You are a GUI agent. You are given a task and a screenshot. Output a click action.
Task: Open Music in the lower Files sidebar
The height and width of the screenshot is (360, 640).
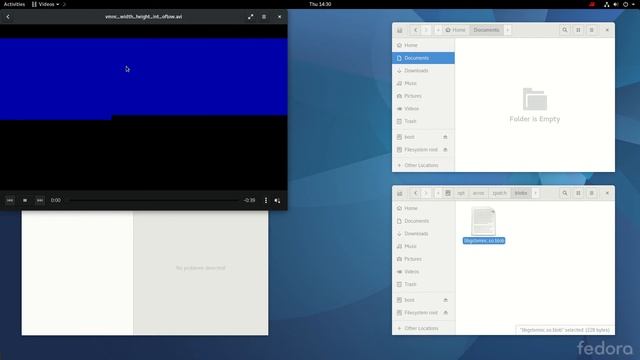(423, 246)
